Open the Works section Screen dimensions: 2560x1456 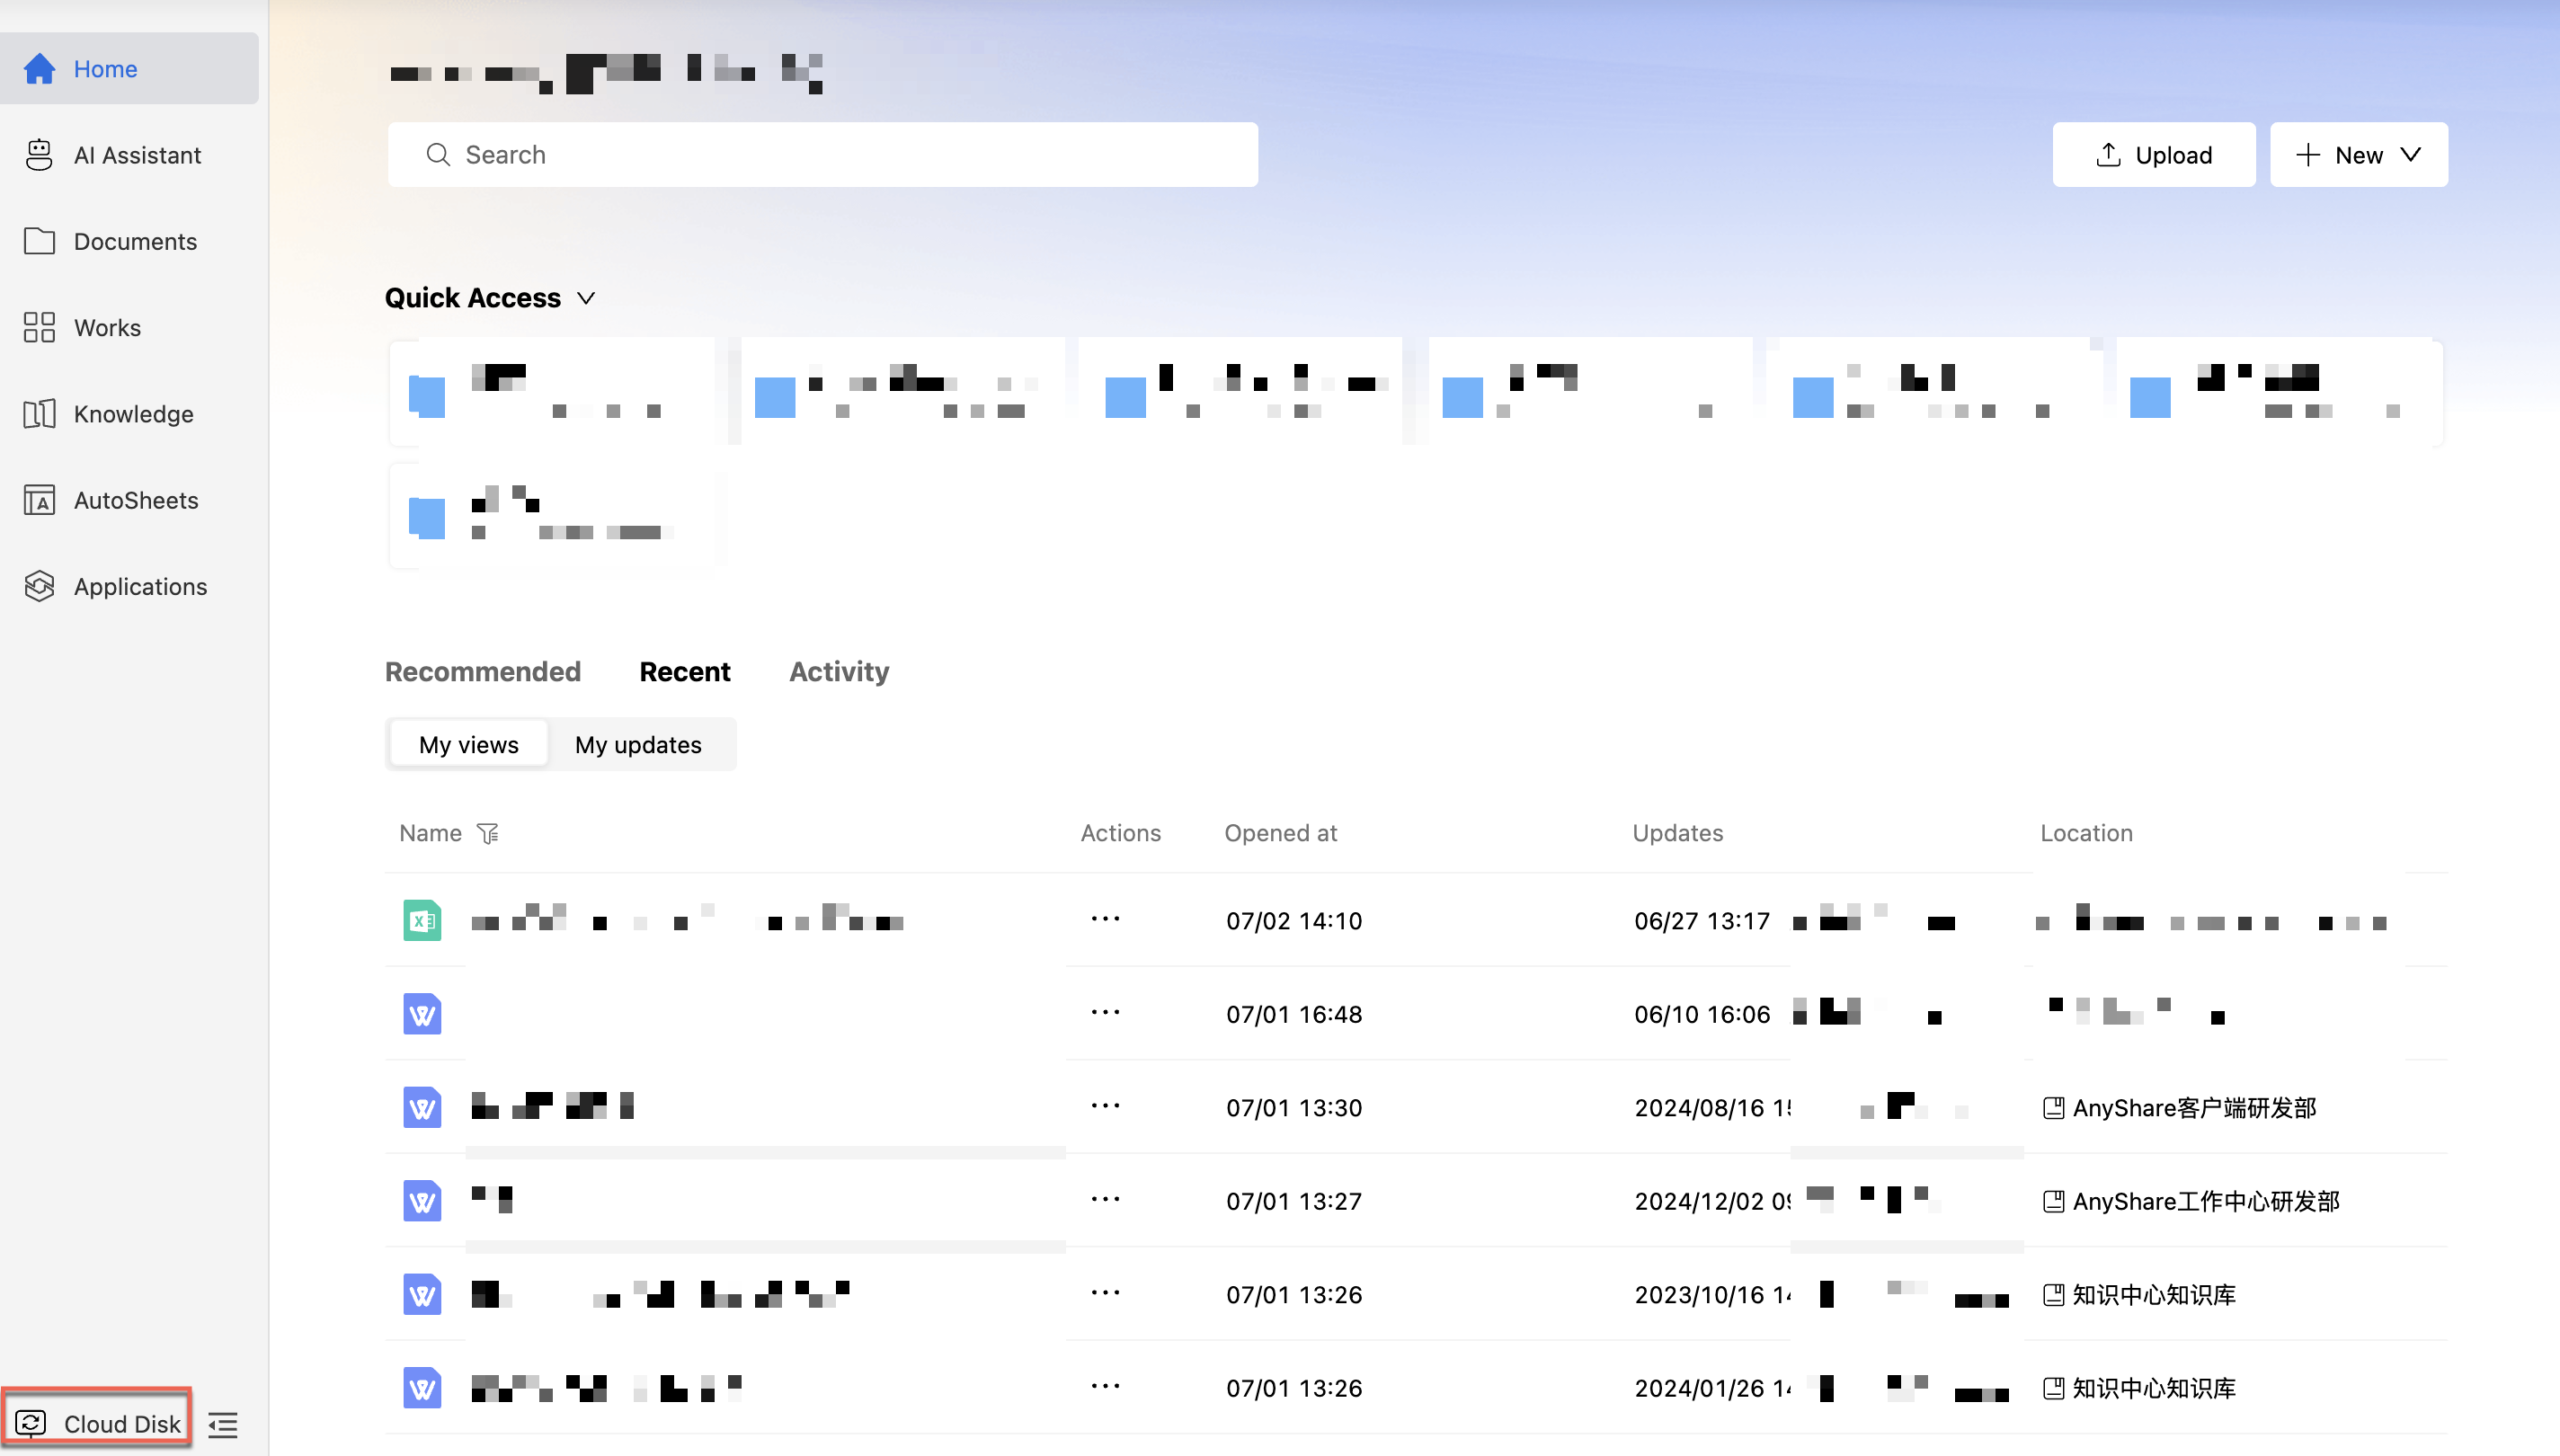pos(107,327)
